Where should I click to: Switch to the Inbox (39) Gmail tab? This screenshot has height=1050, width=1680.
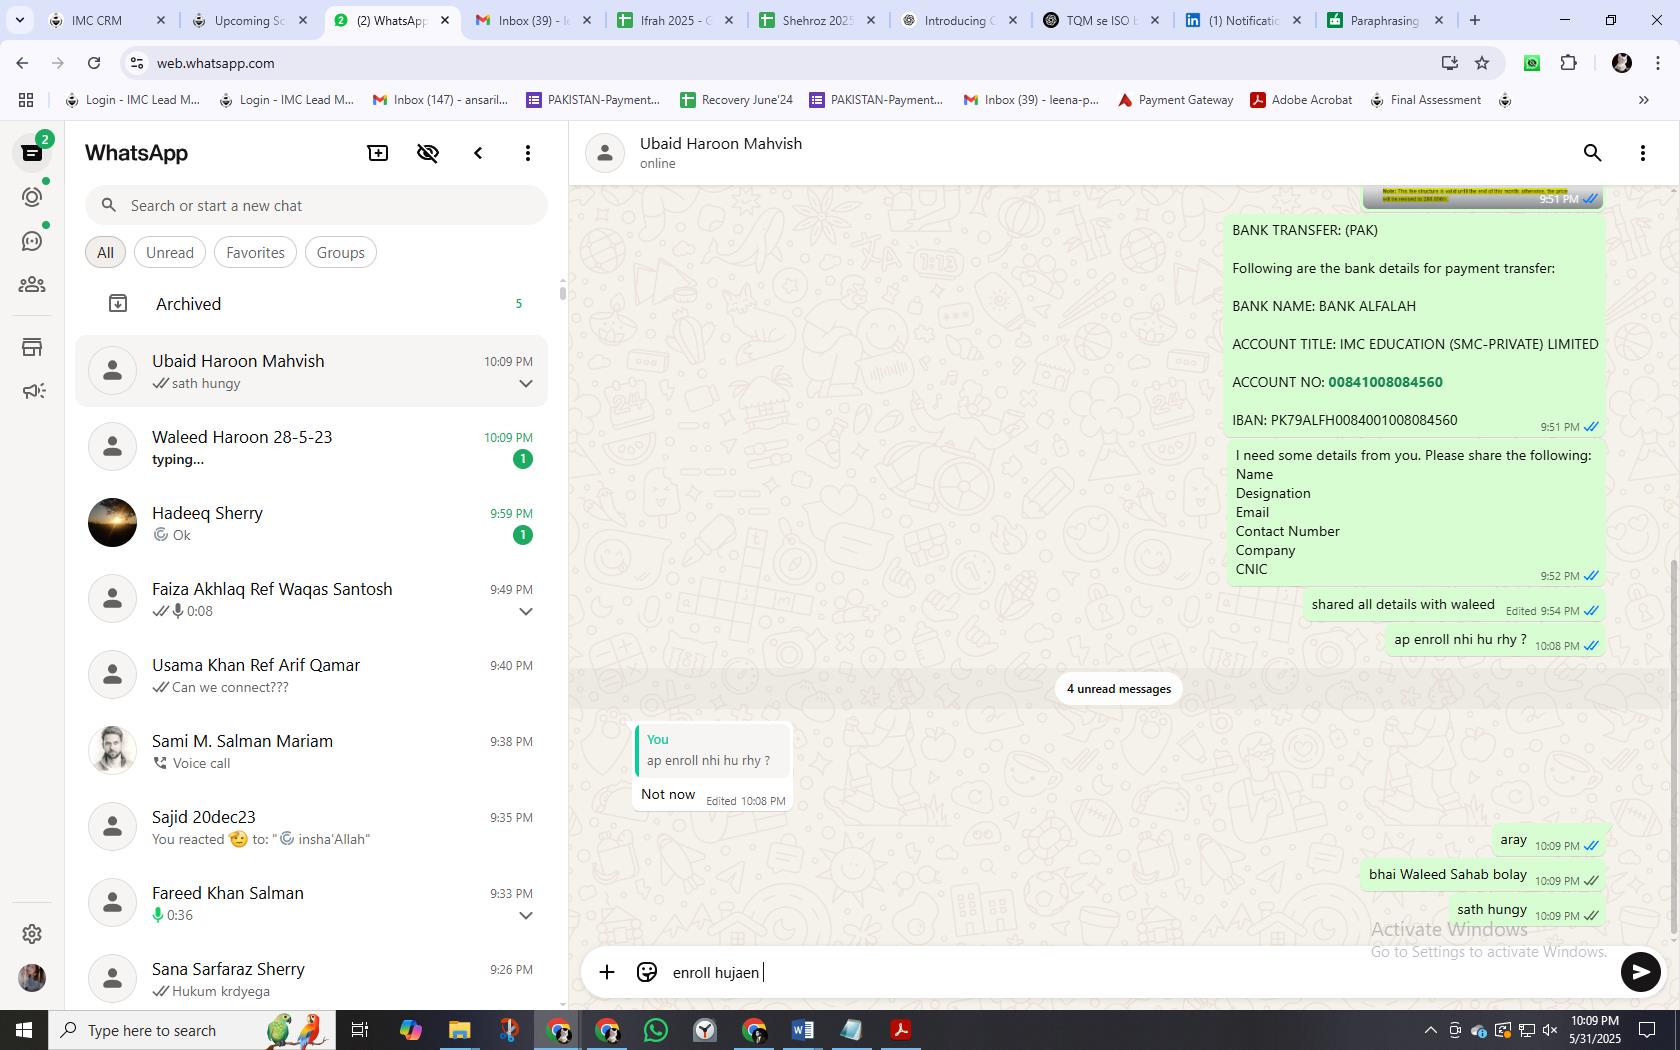coord(533,20)
